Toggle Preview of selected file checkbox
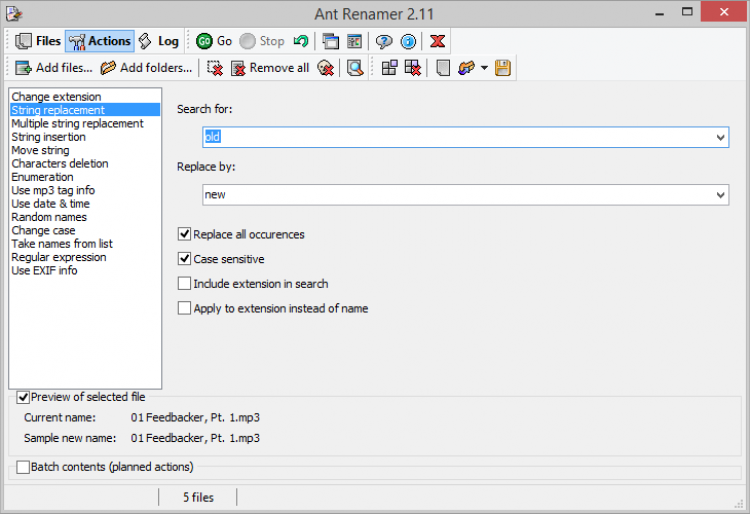Screen dimensions: 750x514 tap(23, 397)
